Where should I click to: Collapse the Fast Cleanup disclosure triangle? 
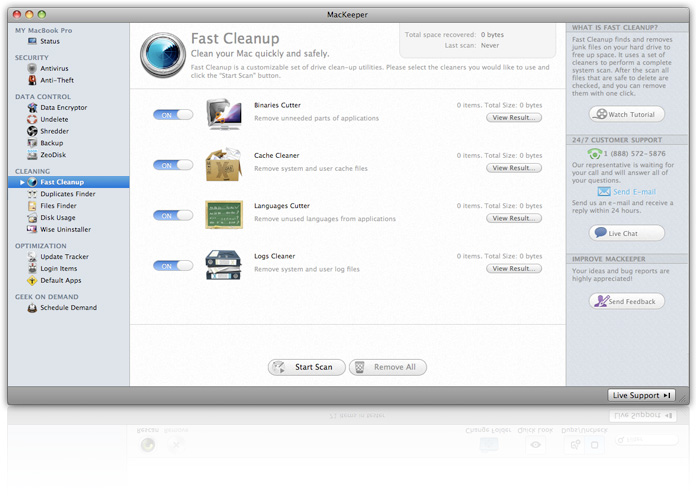click(x=22, y=182)
